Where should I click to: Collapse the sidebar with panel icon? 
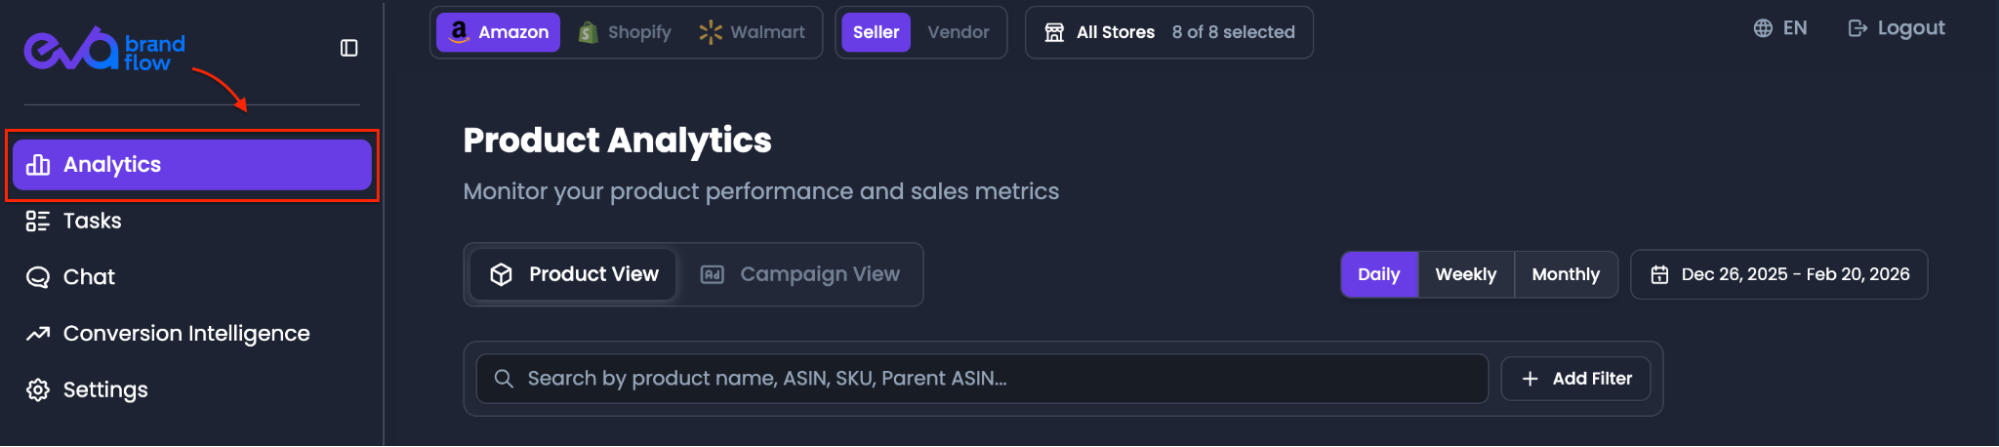pyautogui.click(x=349, y=48)
